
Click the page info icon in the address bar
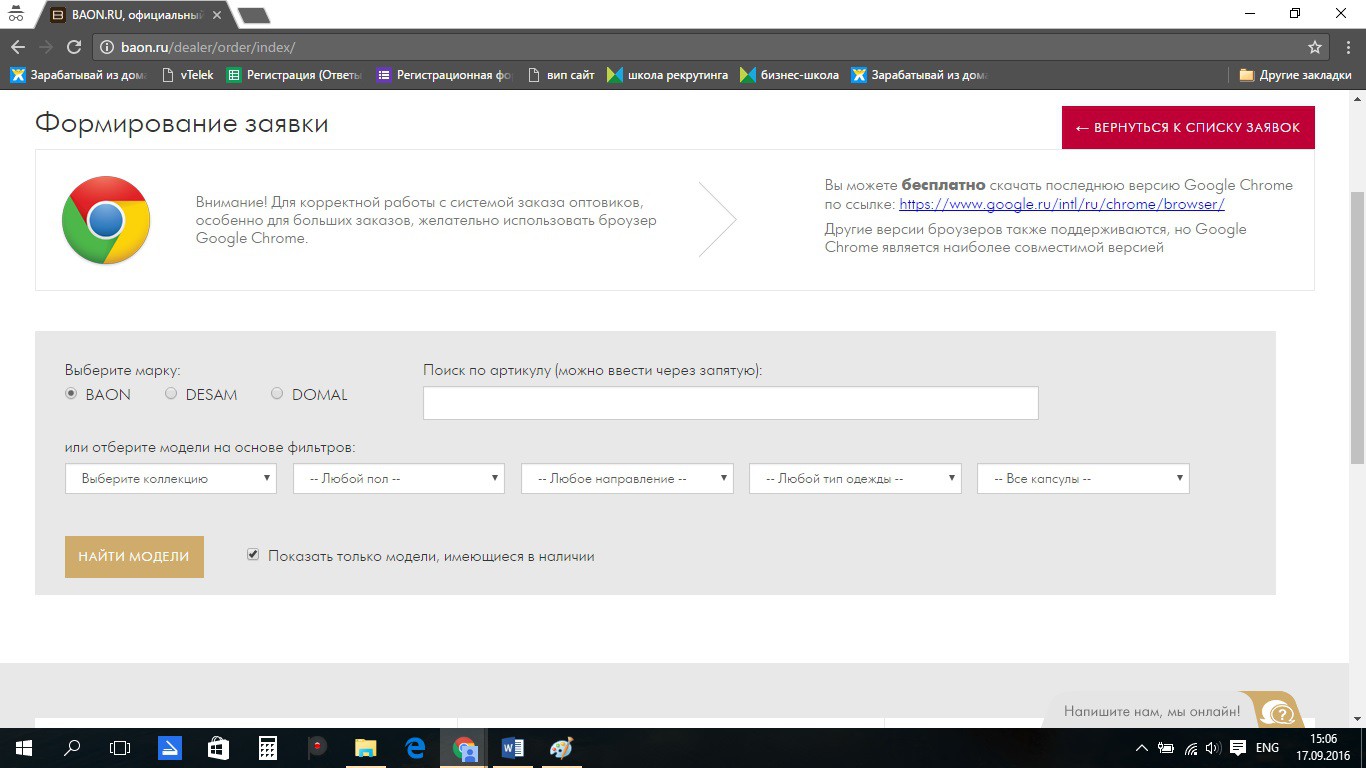[108, 47]
